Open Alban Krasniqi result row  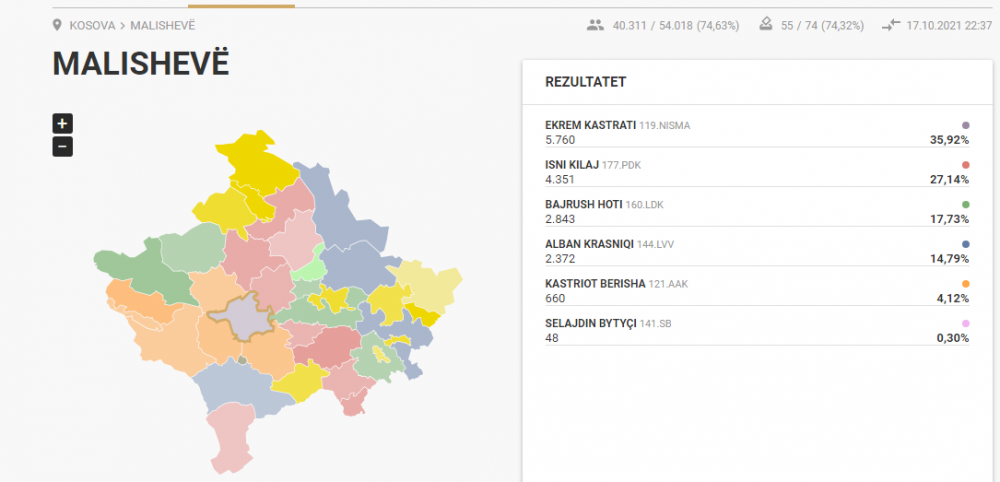[x=757, y=251]
